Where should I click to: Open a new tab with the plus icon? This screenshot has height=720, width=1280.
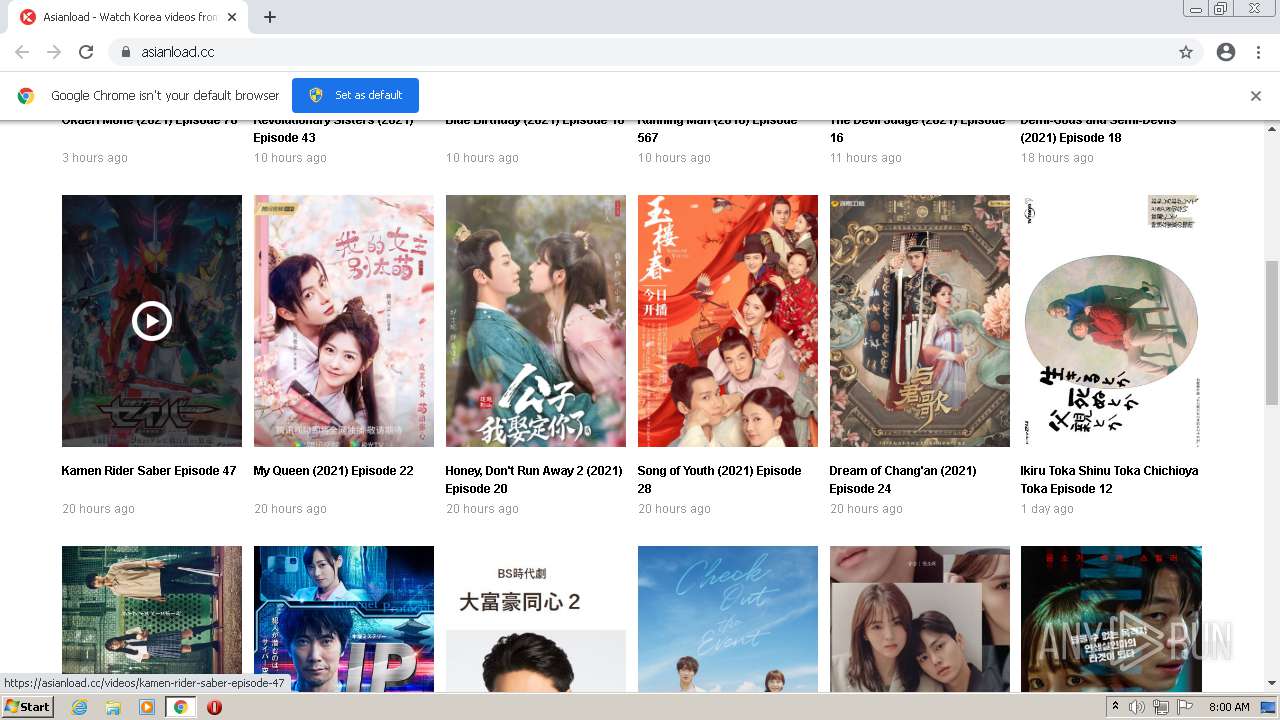(x=270, y=17)
